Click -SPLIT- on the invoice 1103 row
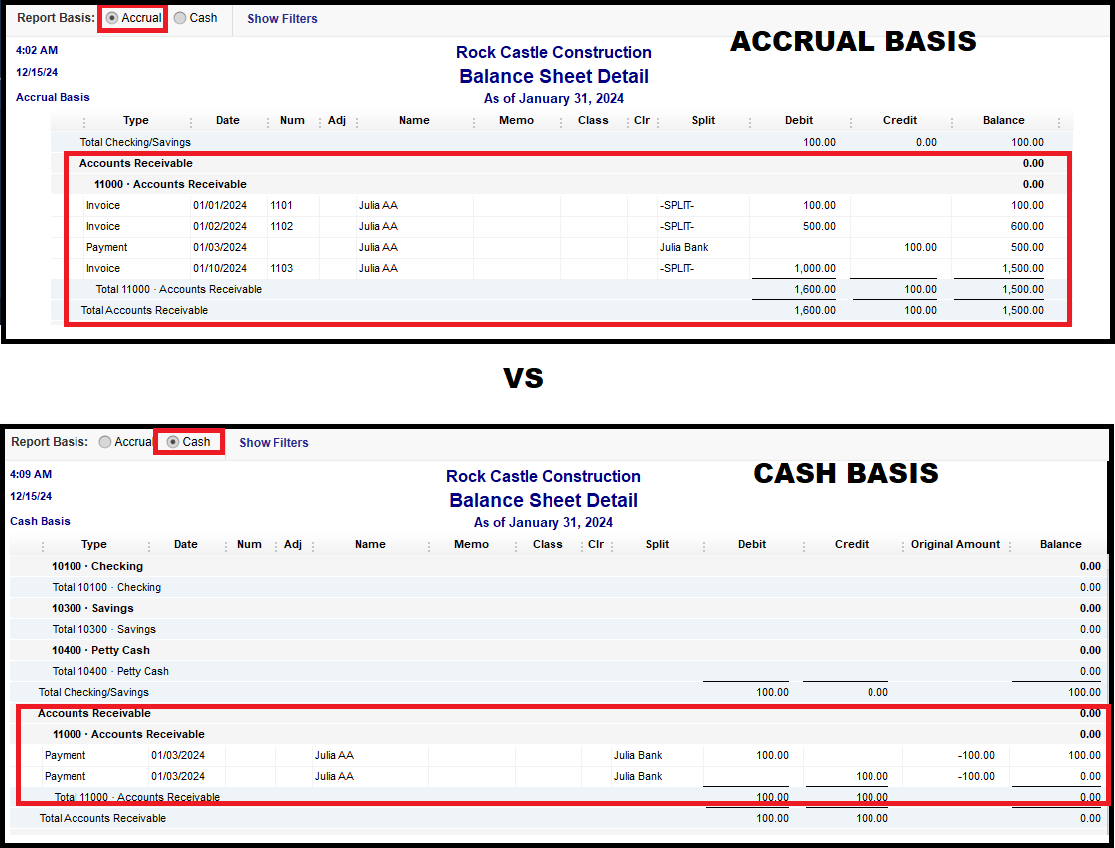The image size is (1115, 848). tap(677, 269)
